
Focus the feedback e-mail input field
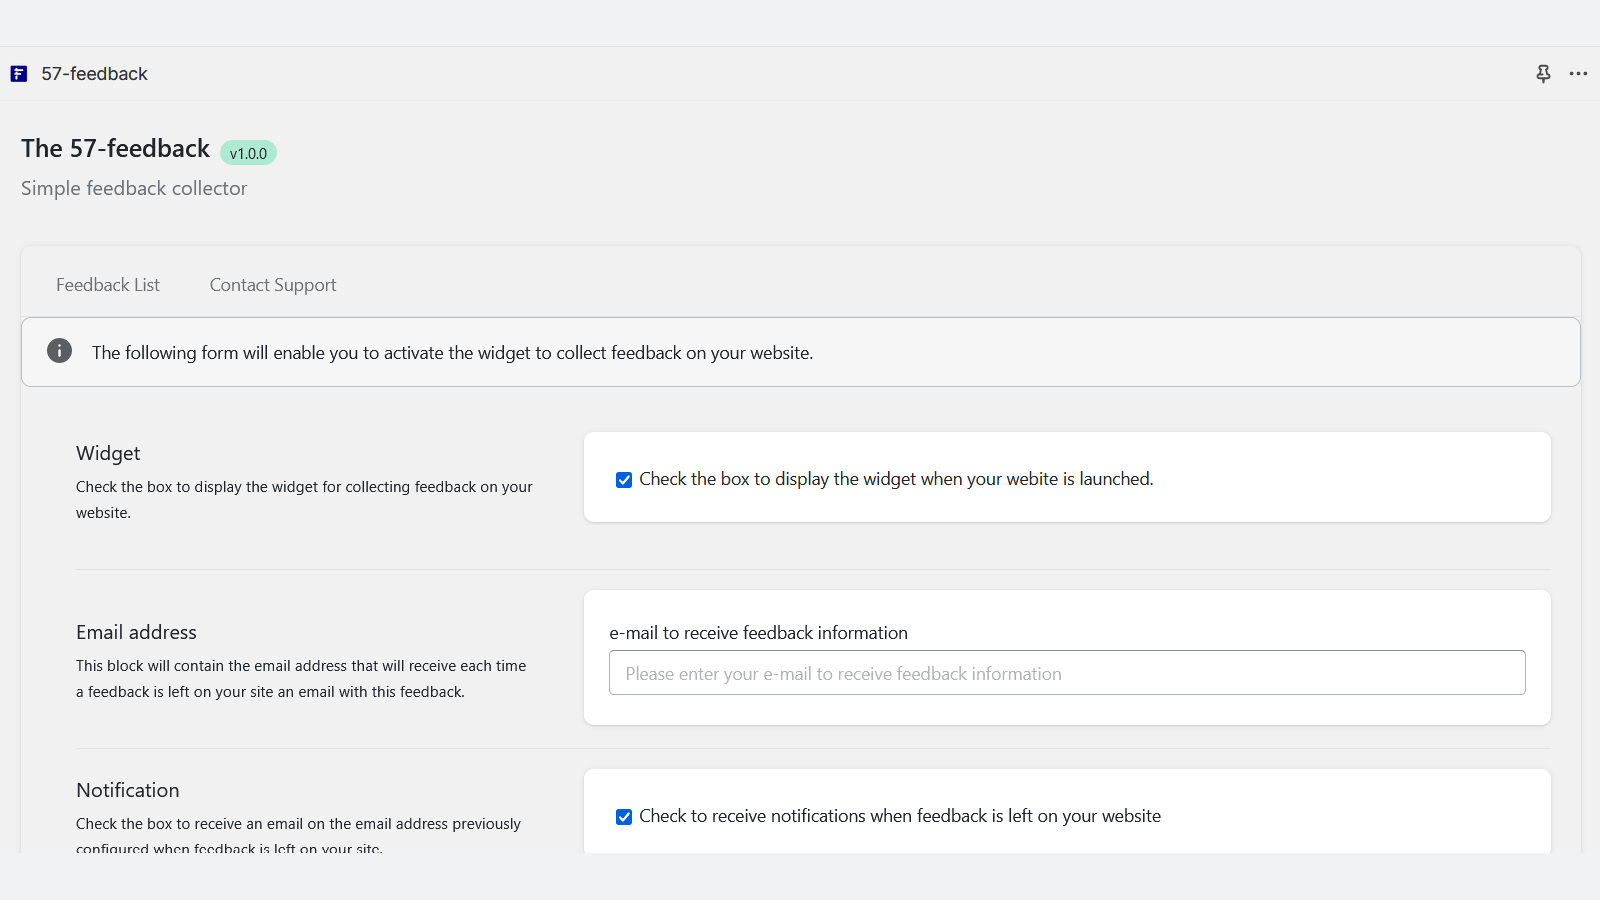pos(1066,673)
